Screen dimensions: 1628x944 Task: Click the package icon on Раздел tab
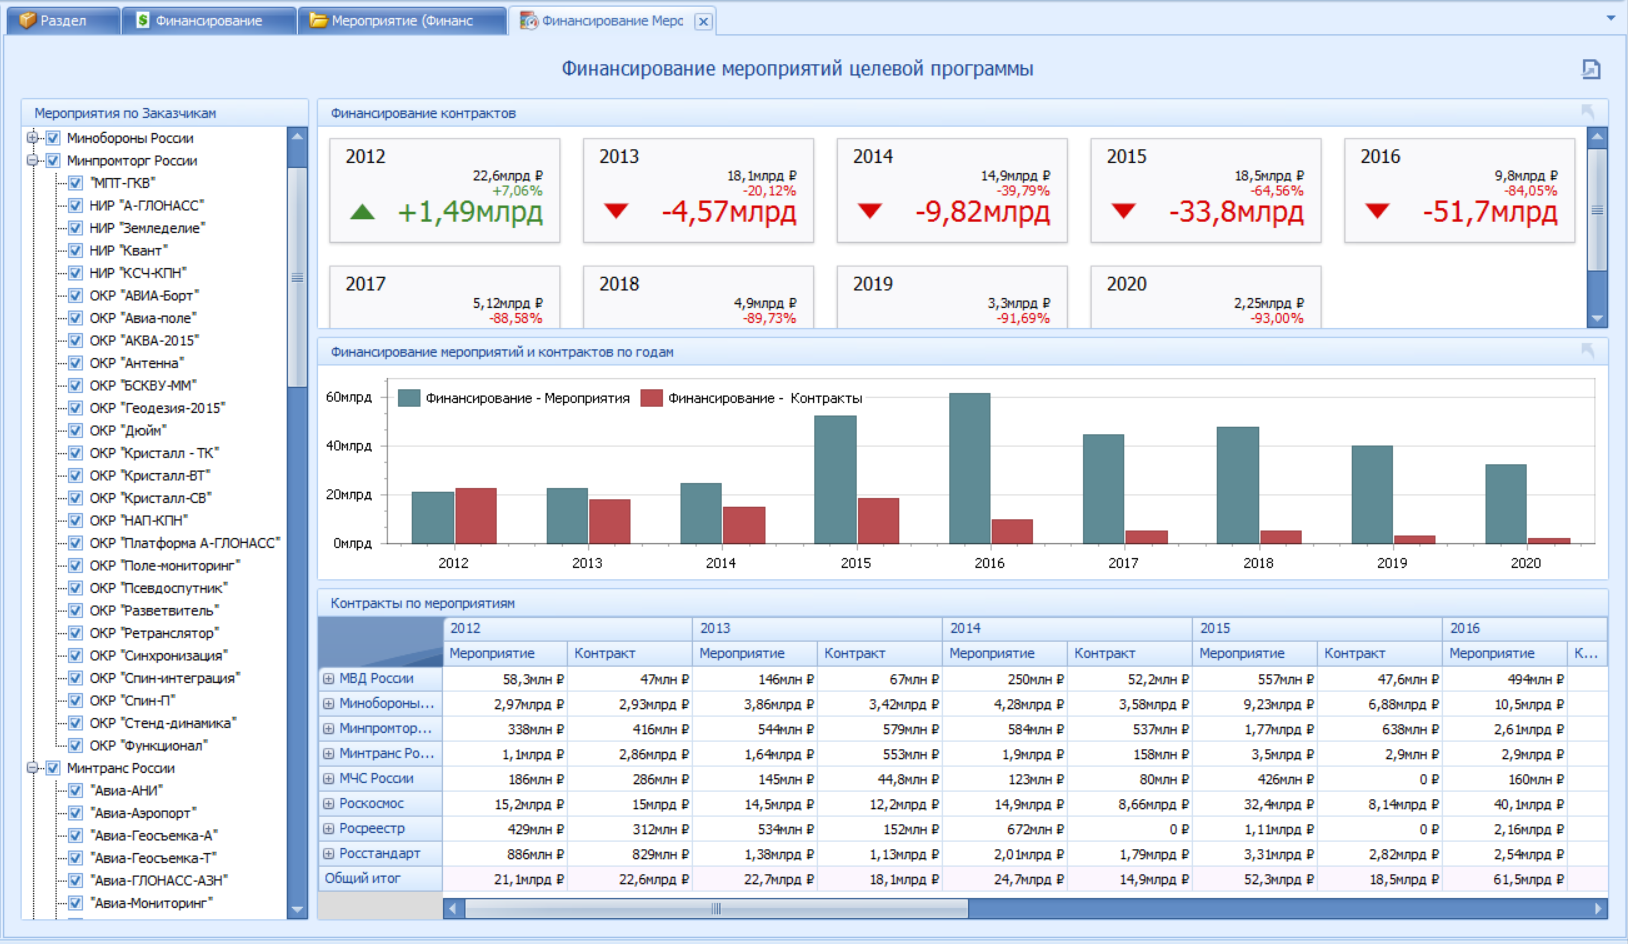pos(28,20)
